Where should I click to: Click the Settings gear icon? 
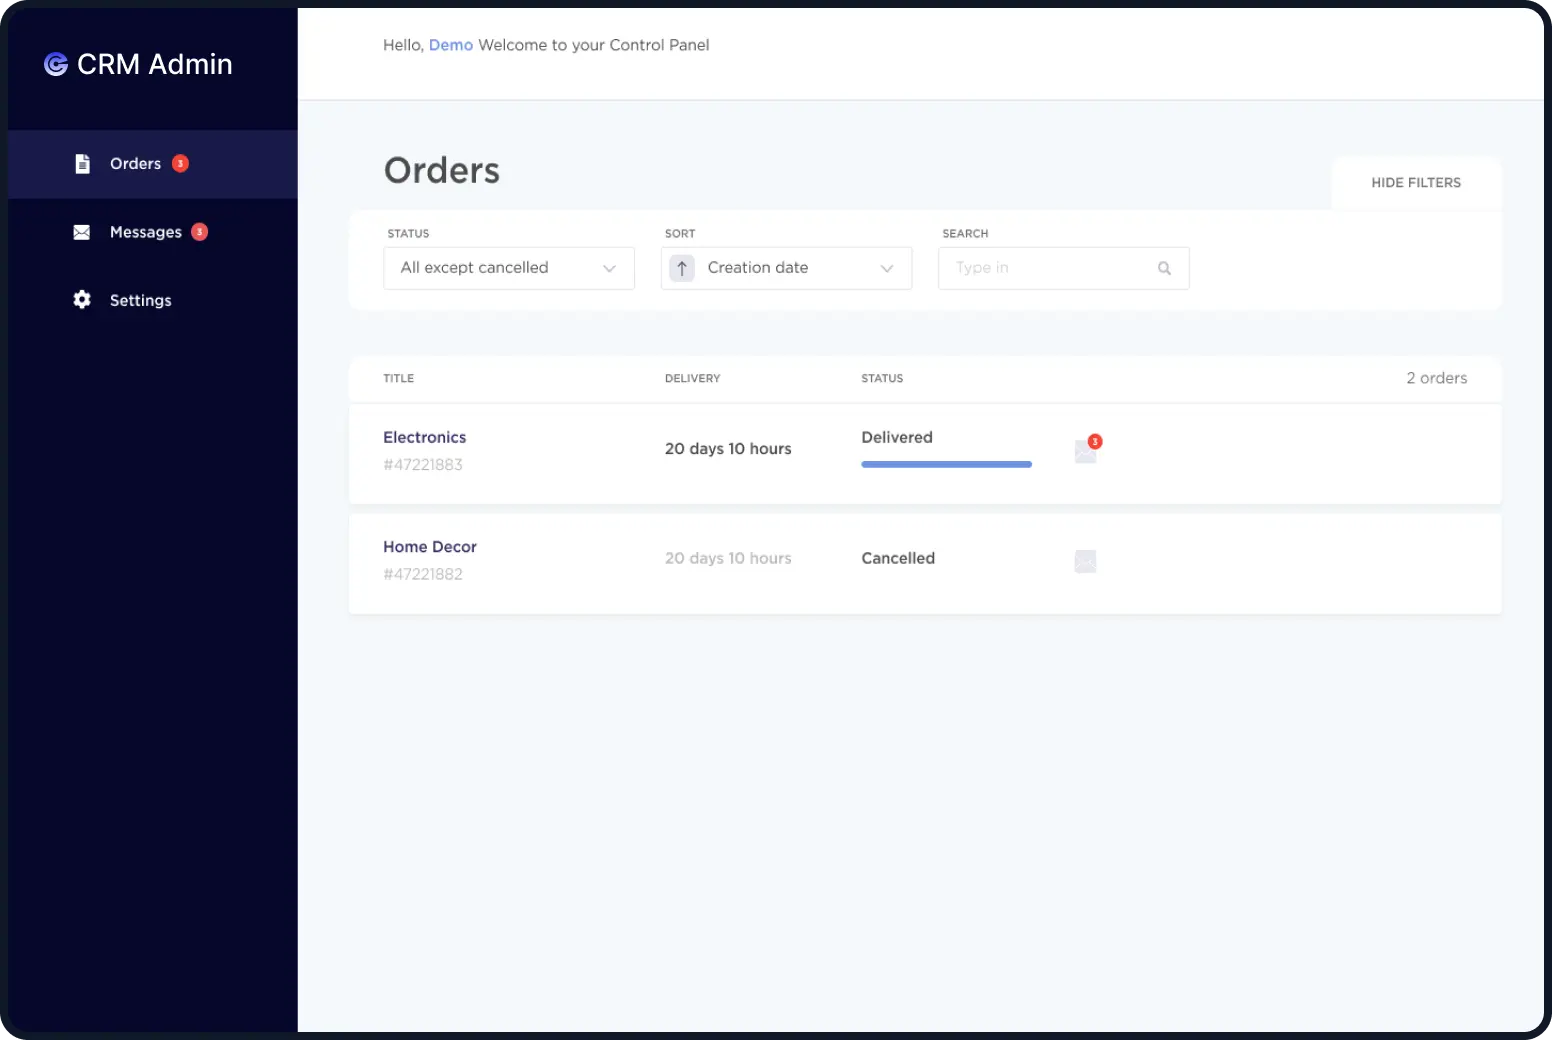click(82, 300)
